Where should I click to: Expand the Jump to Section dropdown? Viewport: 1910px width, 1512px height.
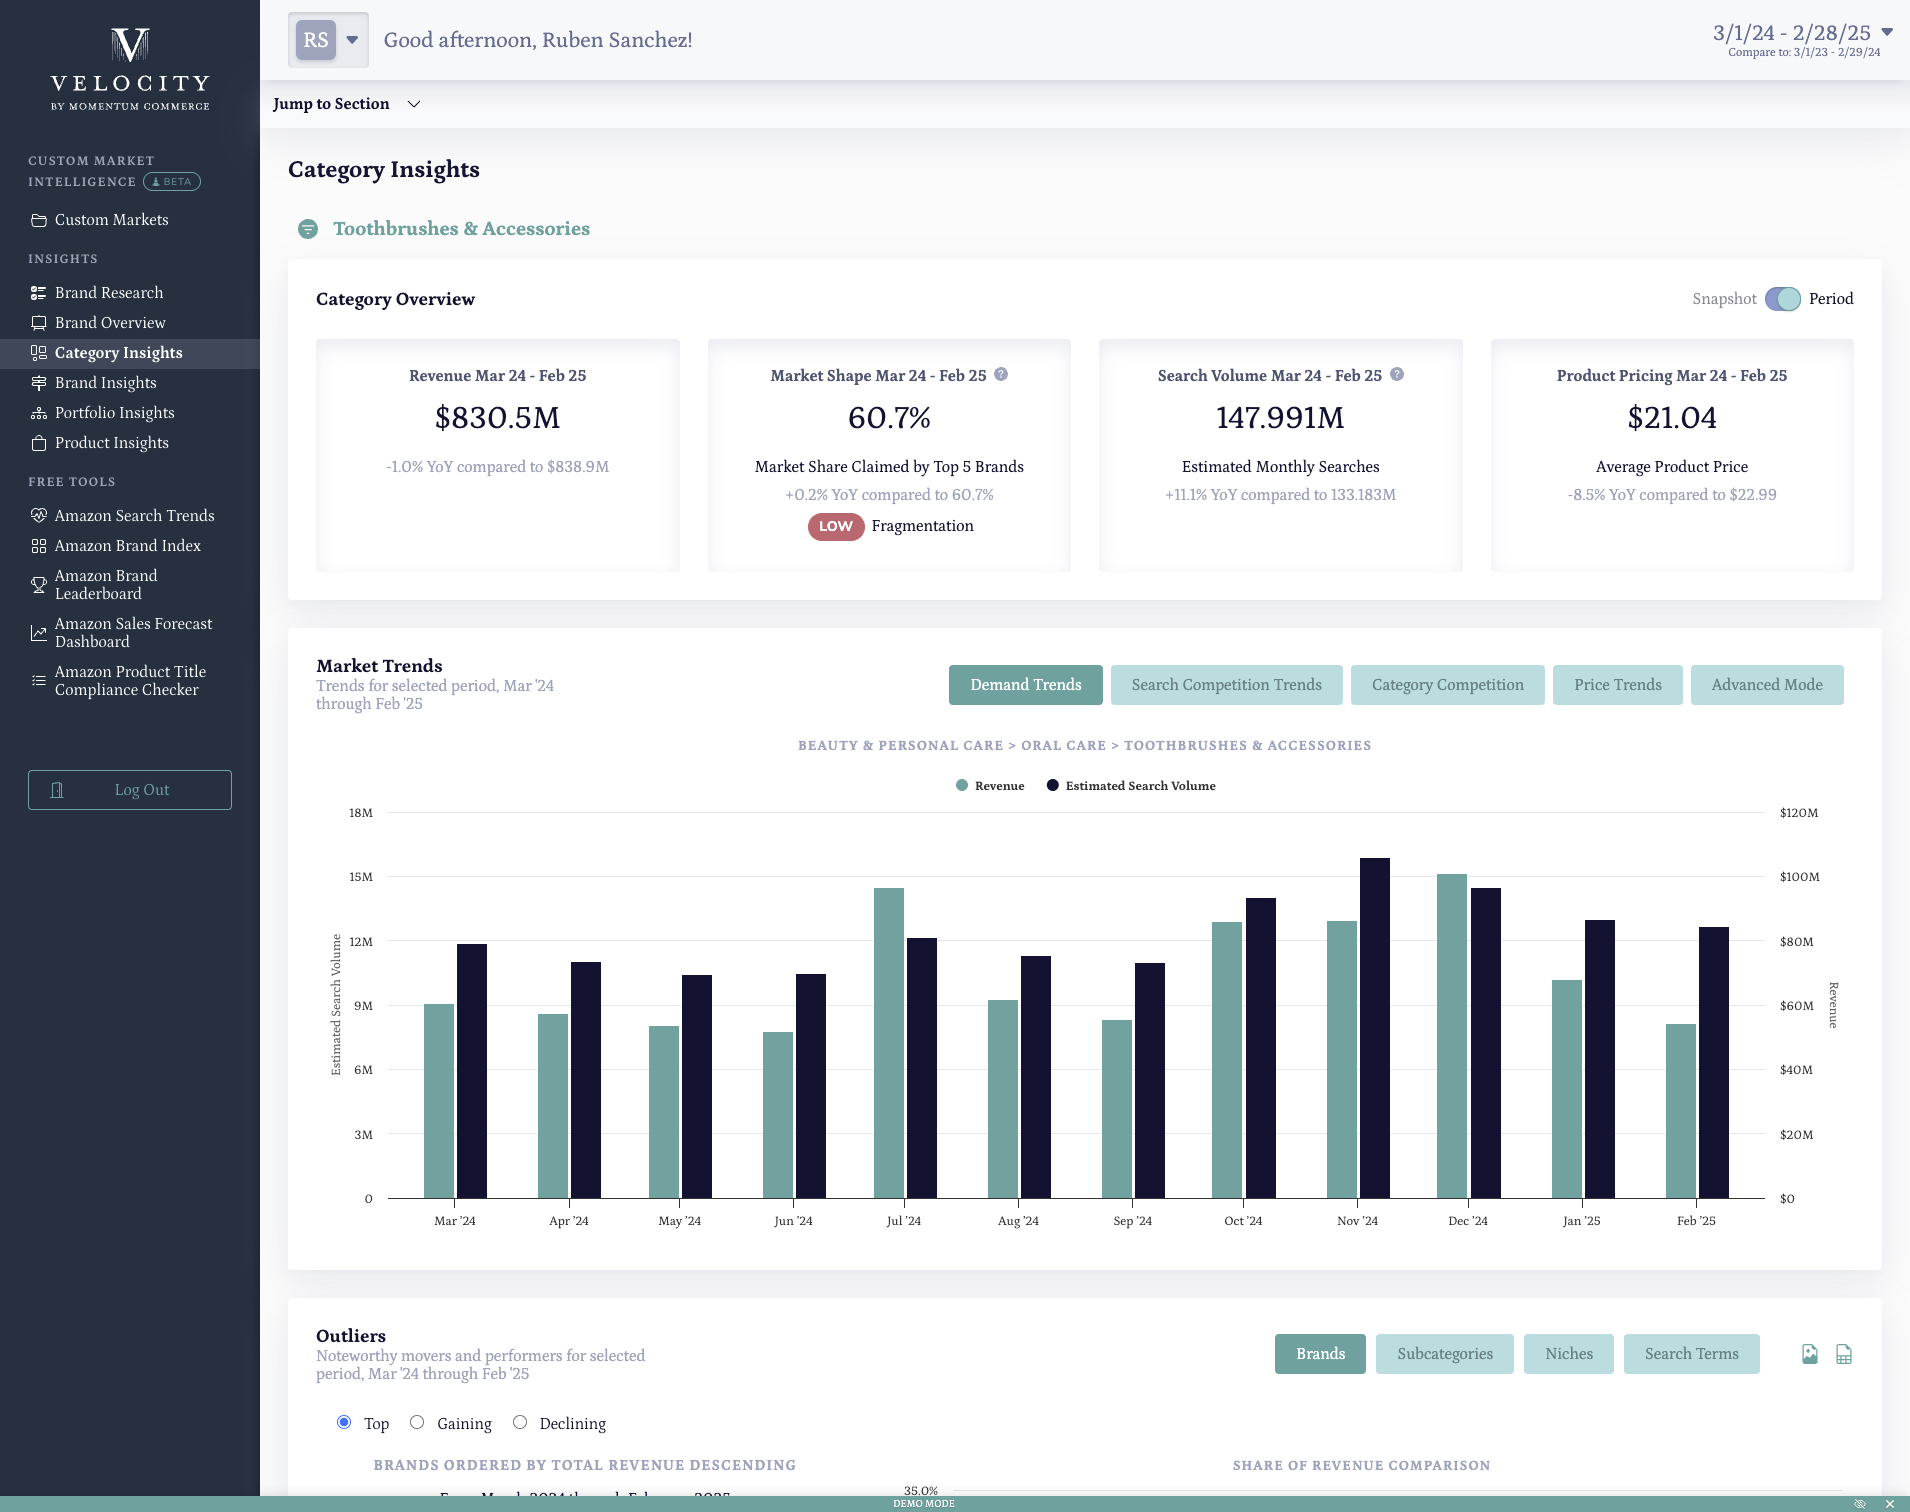point(346,104)
